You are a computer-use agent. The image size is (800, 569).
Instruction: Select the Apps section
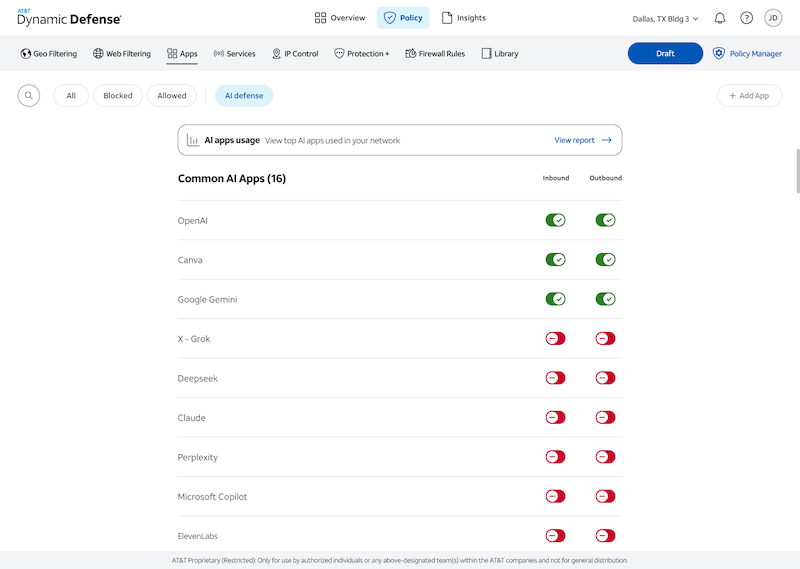pyautogui.click(x=182, y=54)
